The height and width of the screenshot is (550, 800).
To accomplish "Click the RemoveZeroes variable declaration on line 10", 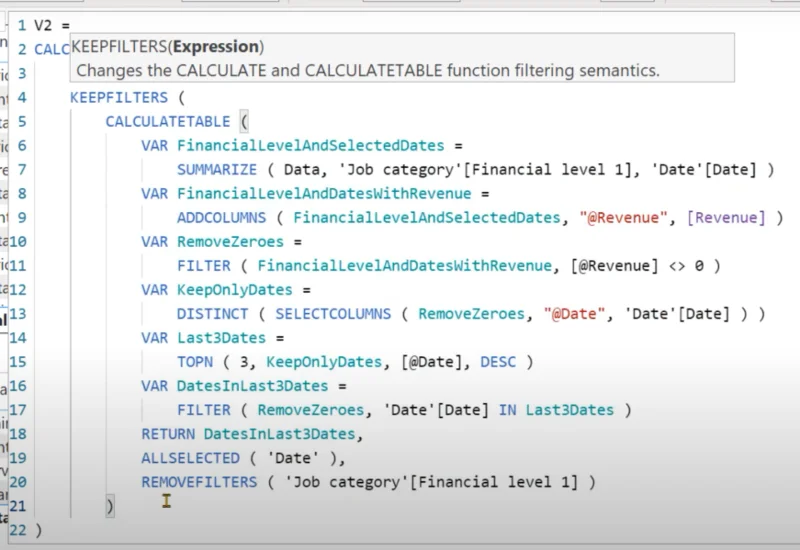I will [x=230, y=242].
